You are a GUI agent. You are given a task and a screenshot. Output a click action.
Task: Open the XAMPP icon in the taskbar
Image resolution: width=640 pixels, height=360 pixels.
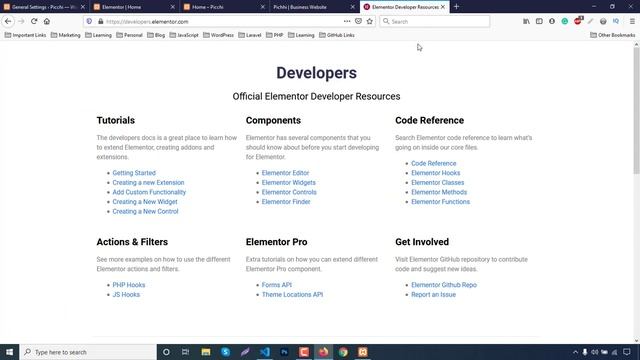[363, 352]
